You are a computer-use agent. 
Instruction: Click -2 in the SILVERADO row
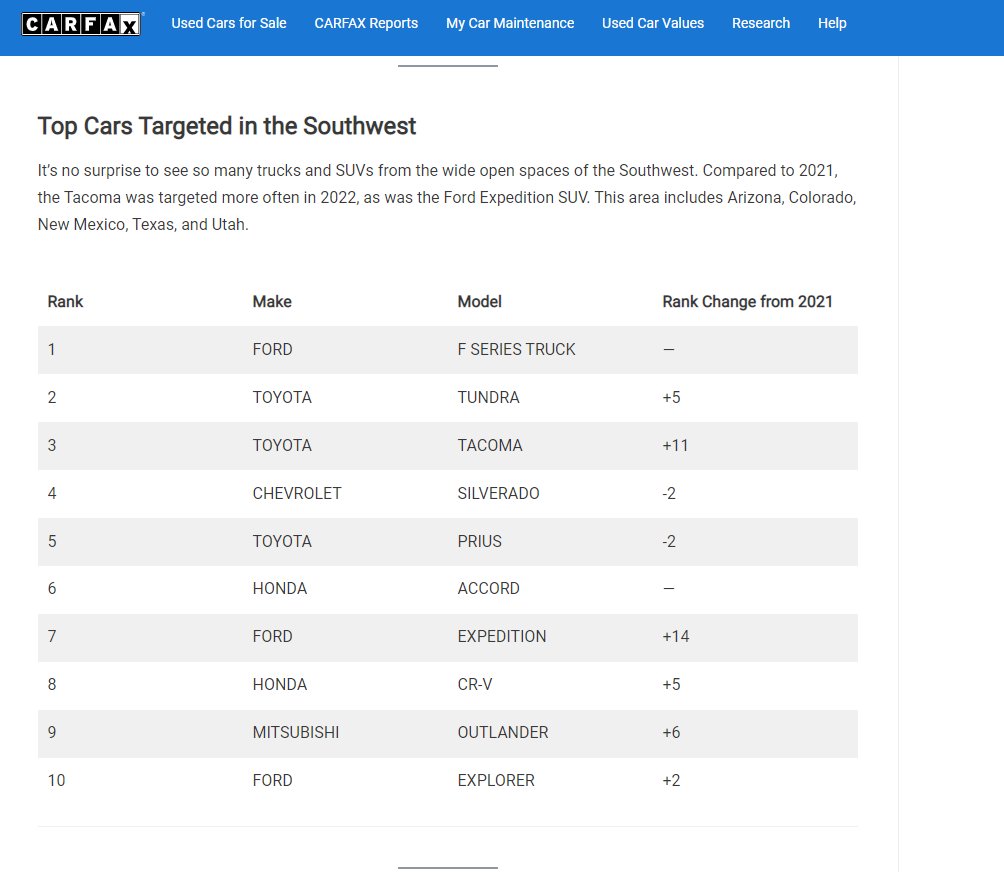click(x=669, y=494)
